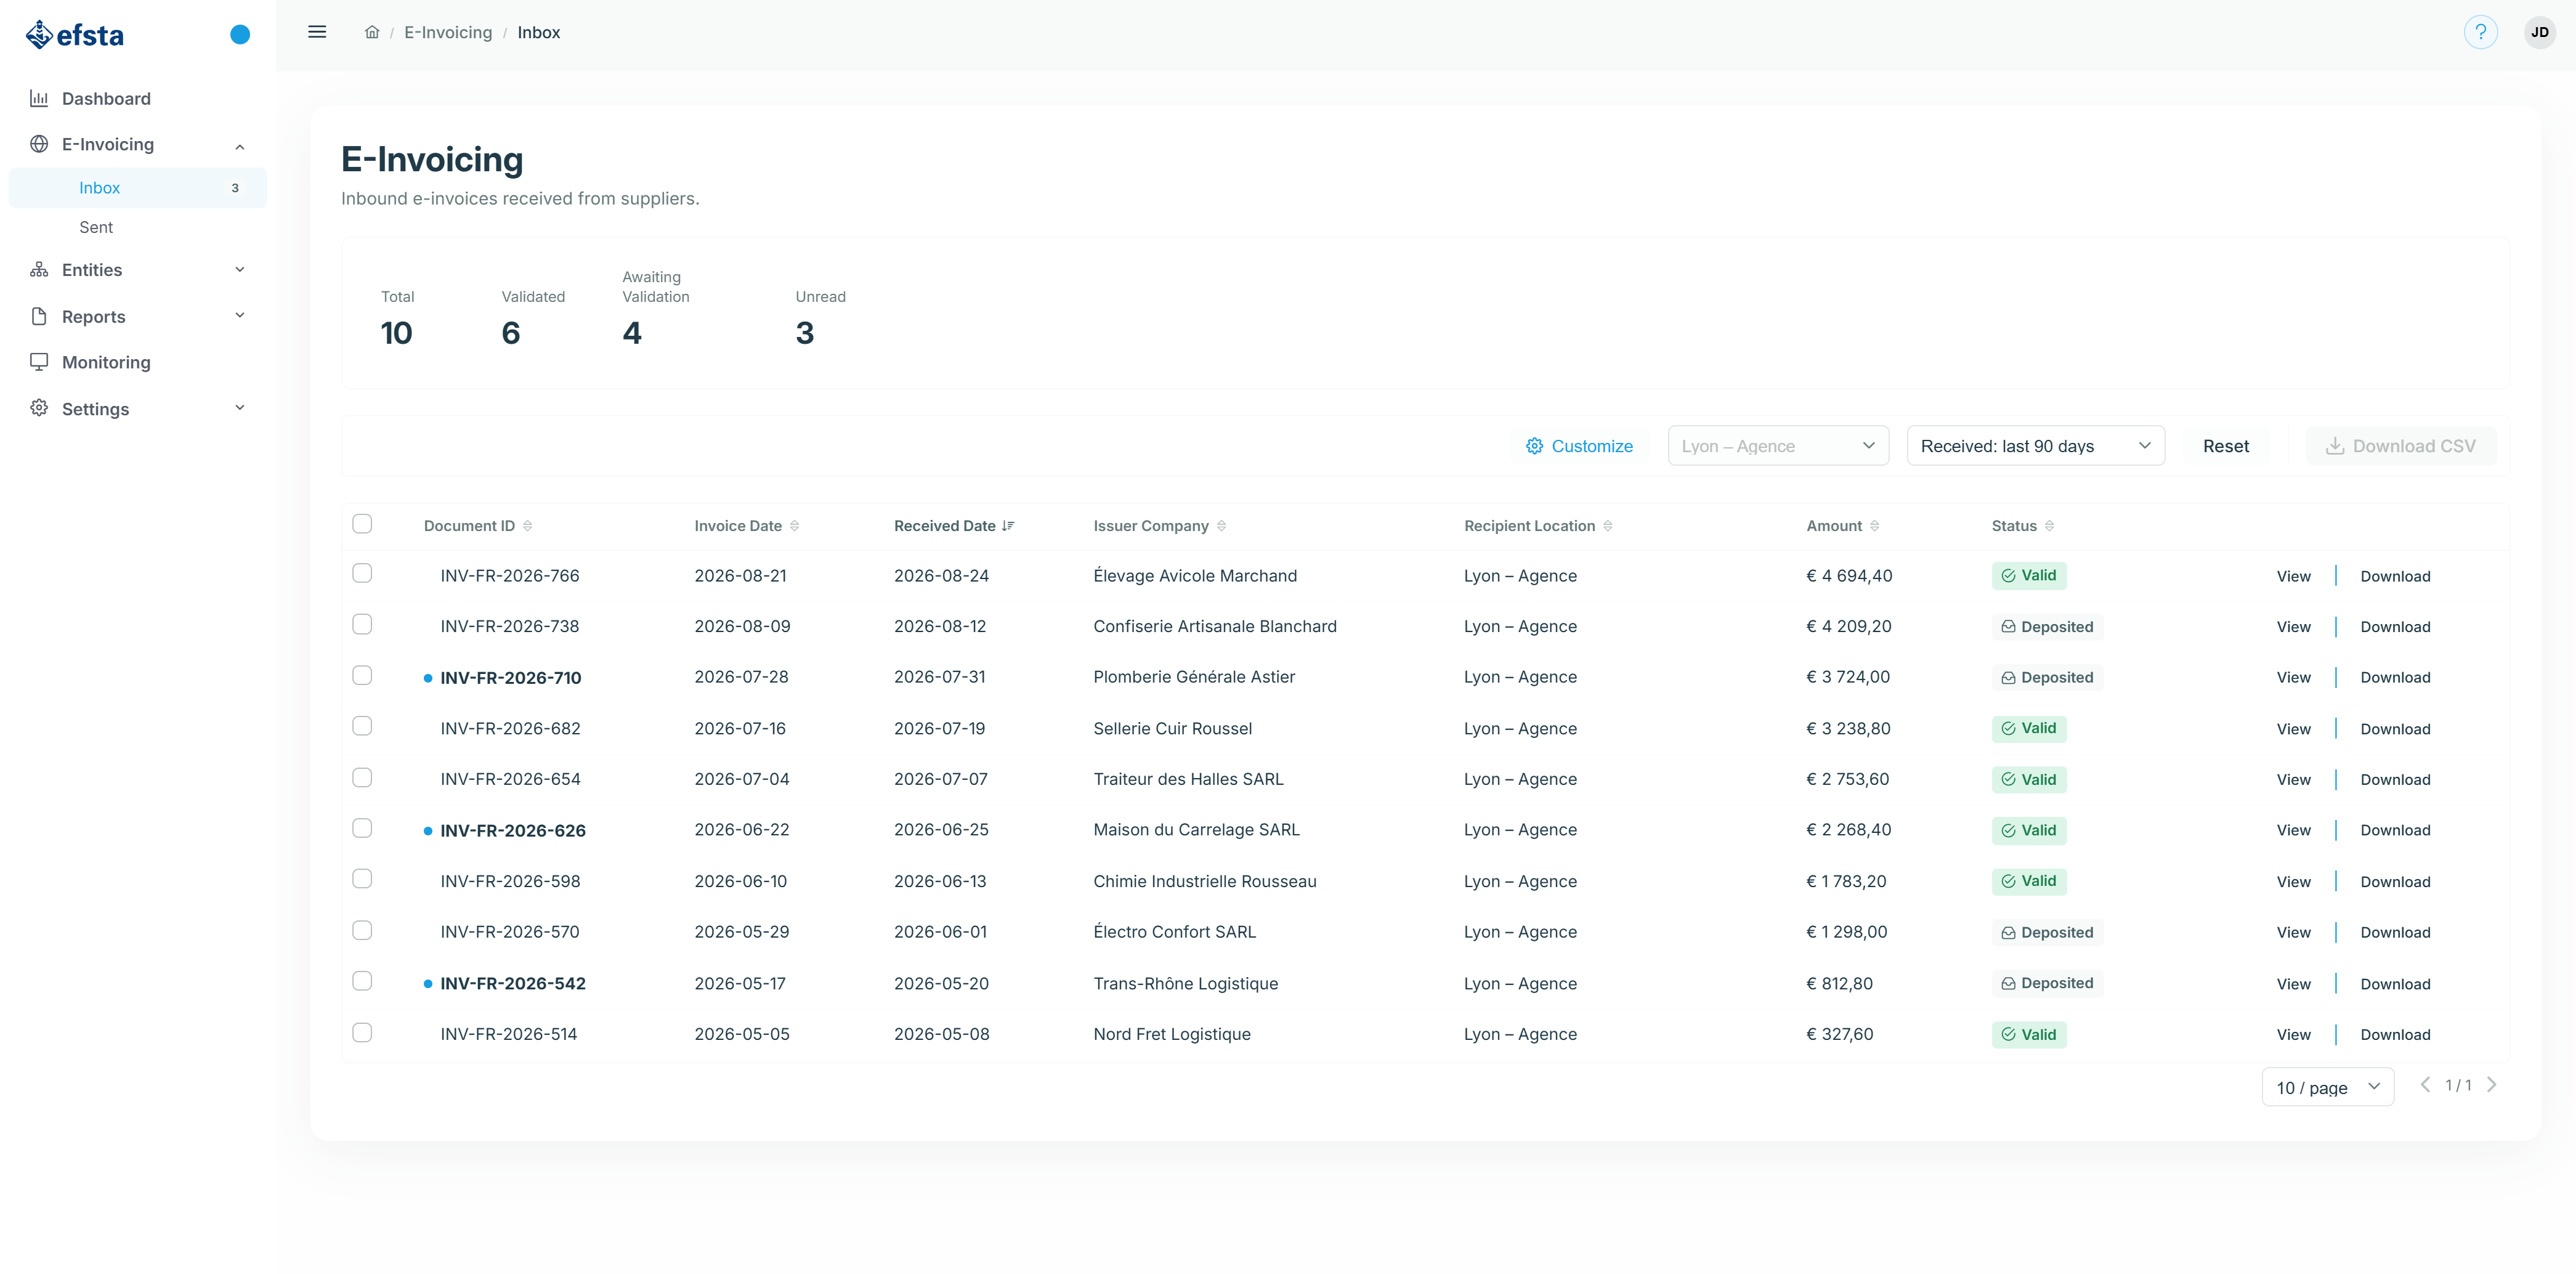Click the Reset filters button
This screenshot has width=2576, height=1274.
(2225, 446)
